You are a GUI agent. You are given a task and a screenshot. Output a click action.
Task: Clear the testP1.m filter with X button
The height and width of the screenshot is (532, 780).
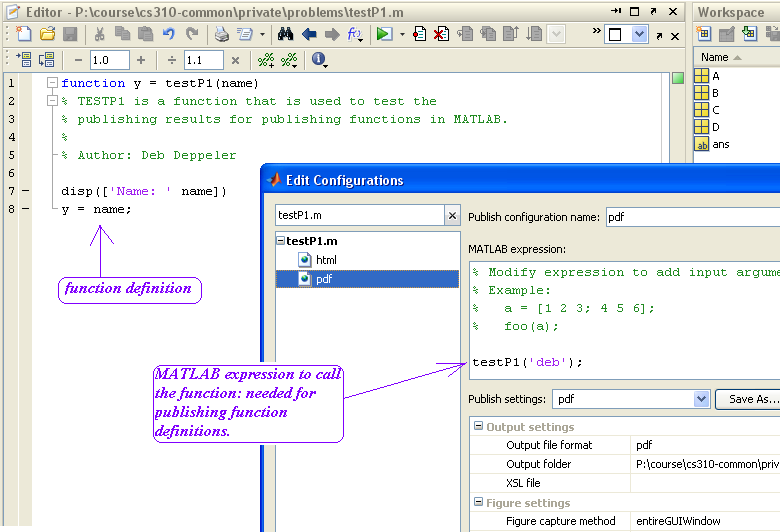click(452, 216)
